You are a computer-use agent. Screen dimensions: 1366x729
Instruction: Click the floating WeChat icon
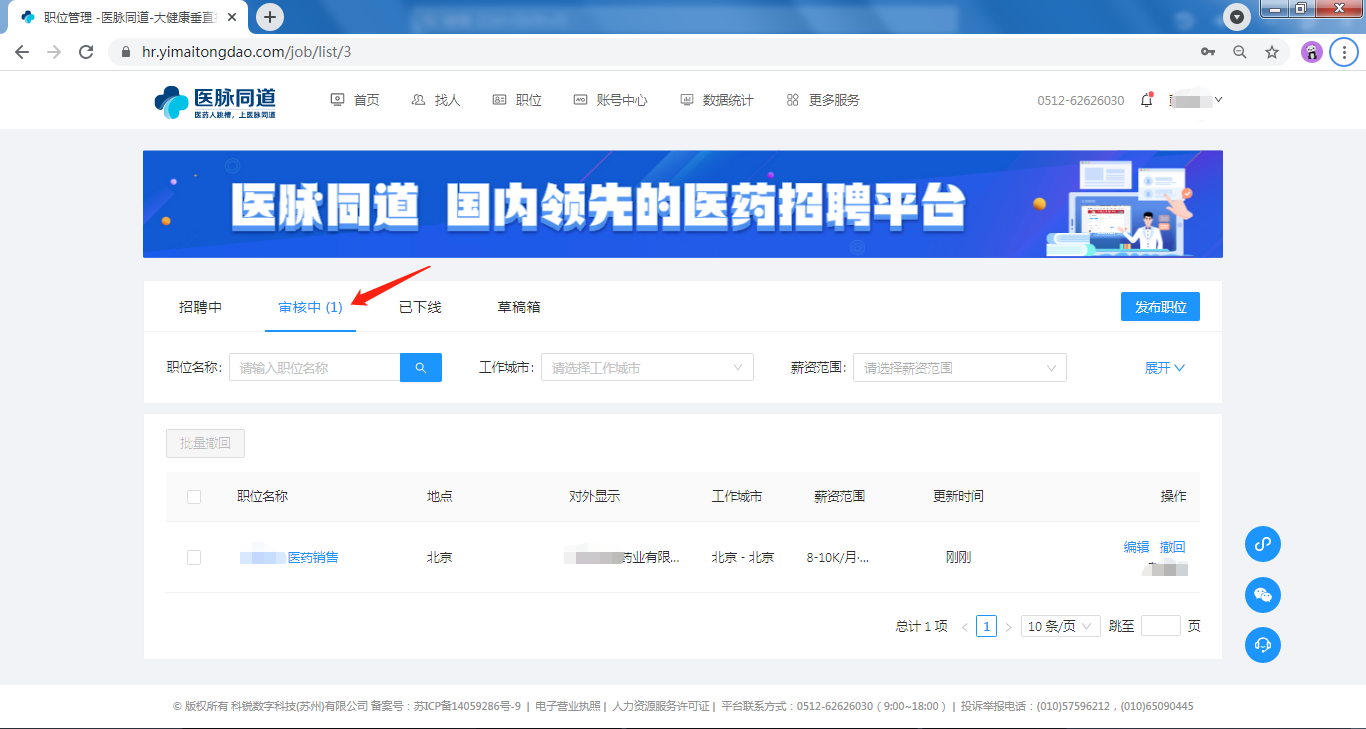point(1262,595)
